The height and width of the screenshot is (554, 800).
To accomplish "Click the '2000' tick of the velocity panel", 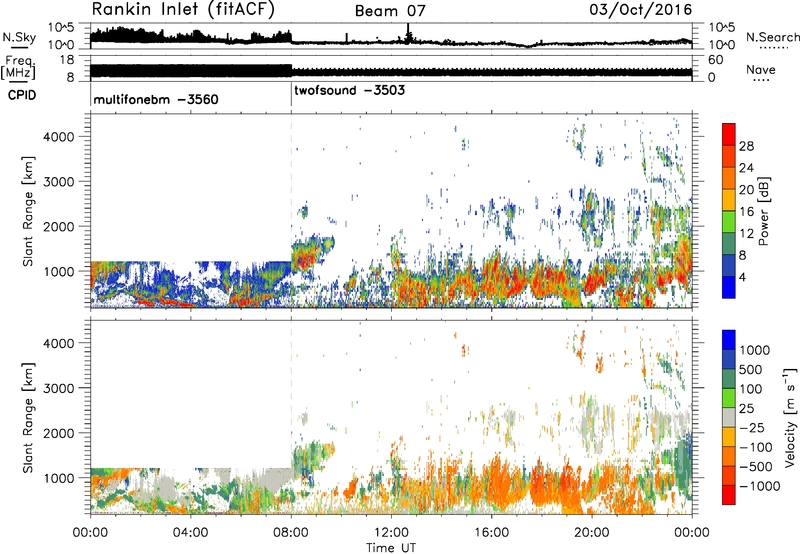I will (x=58, y=433).
